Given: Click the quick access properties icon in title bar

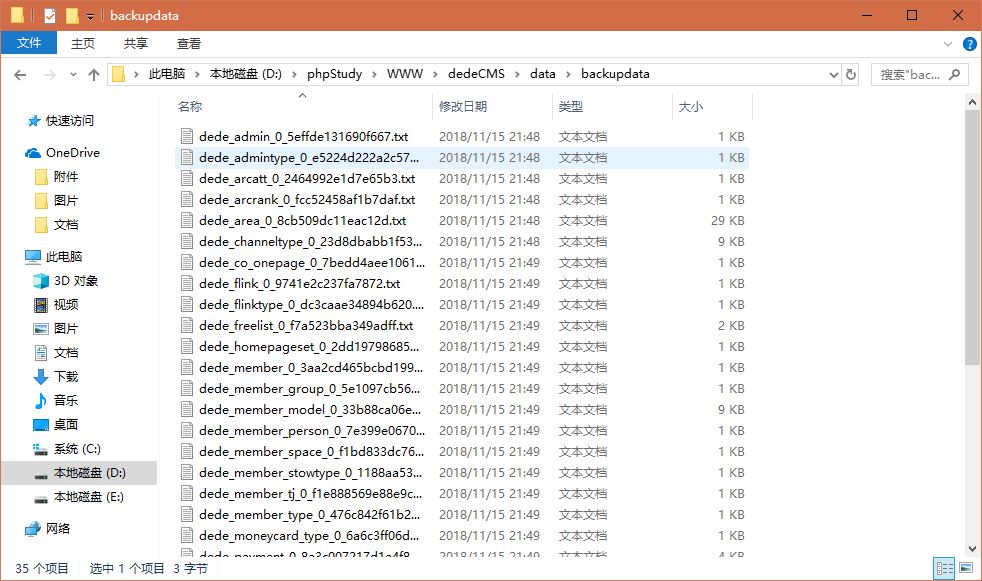Looking at the screenshot, I should [x=49, y=16].
